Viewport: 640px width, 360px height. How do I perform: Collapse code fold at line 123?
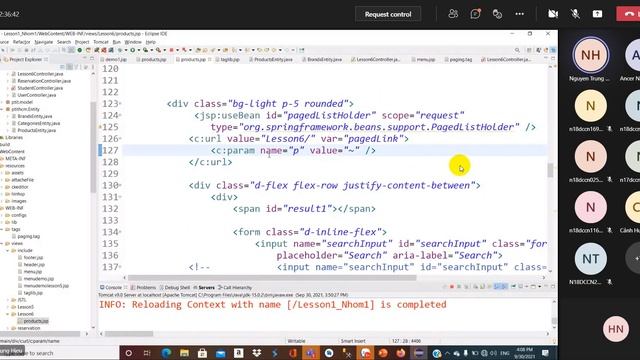pyautogui.click(x=120, y=104)
